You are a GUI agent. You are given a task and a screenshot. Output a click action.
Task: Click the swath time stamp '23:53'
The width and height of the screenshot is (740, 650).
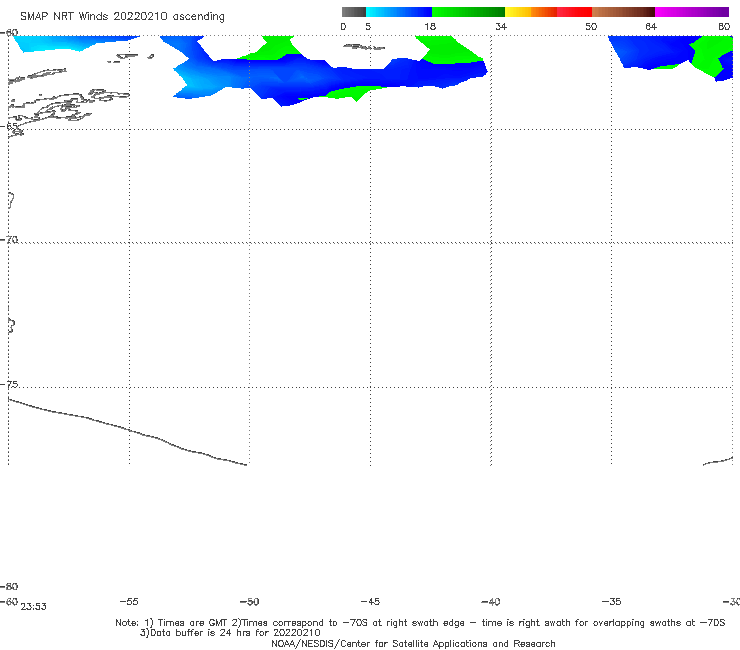coord(34,607)
